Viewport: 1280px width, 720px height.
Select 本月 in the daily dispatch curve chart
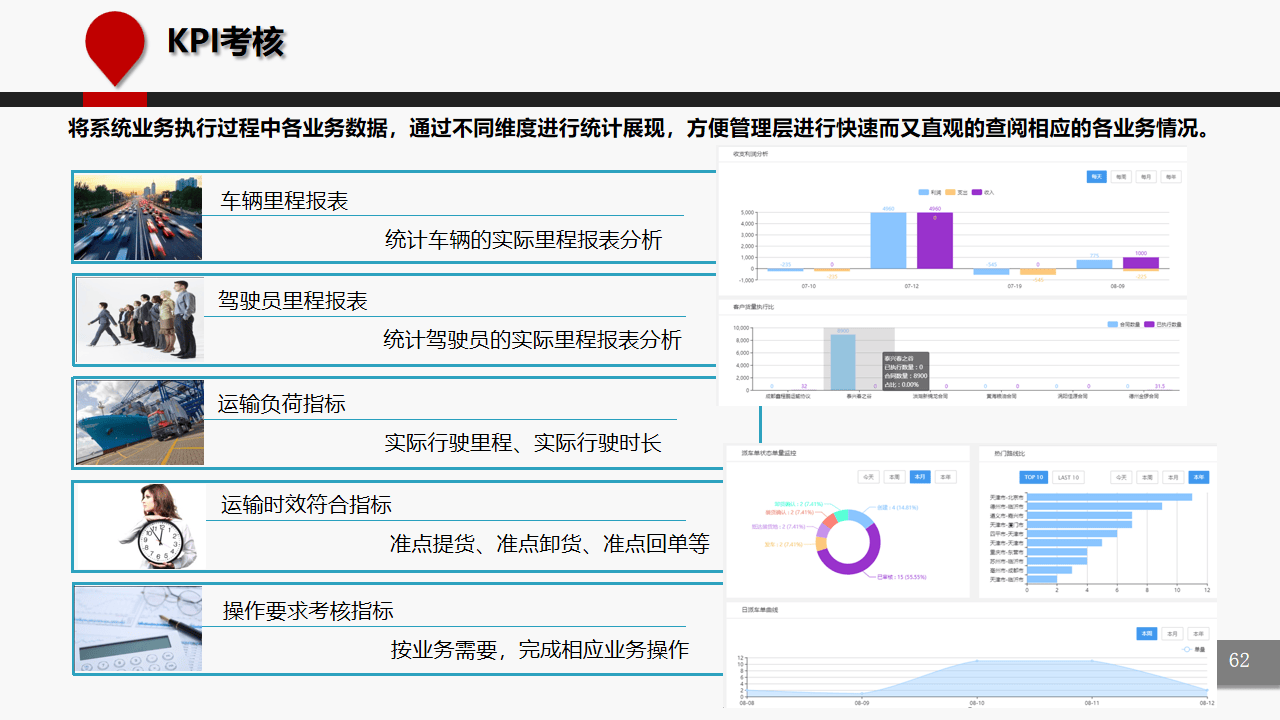click(x=1172, y=634)
